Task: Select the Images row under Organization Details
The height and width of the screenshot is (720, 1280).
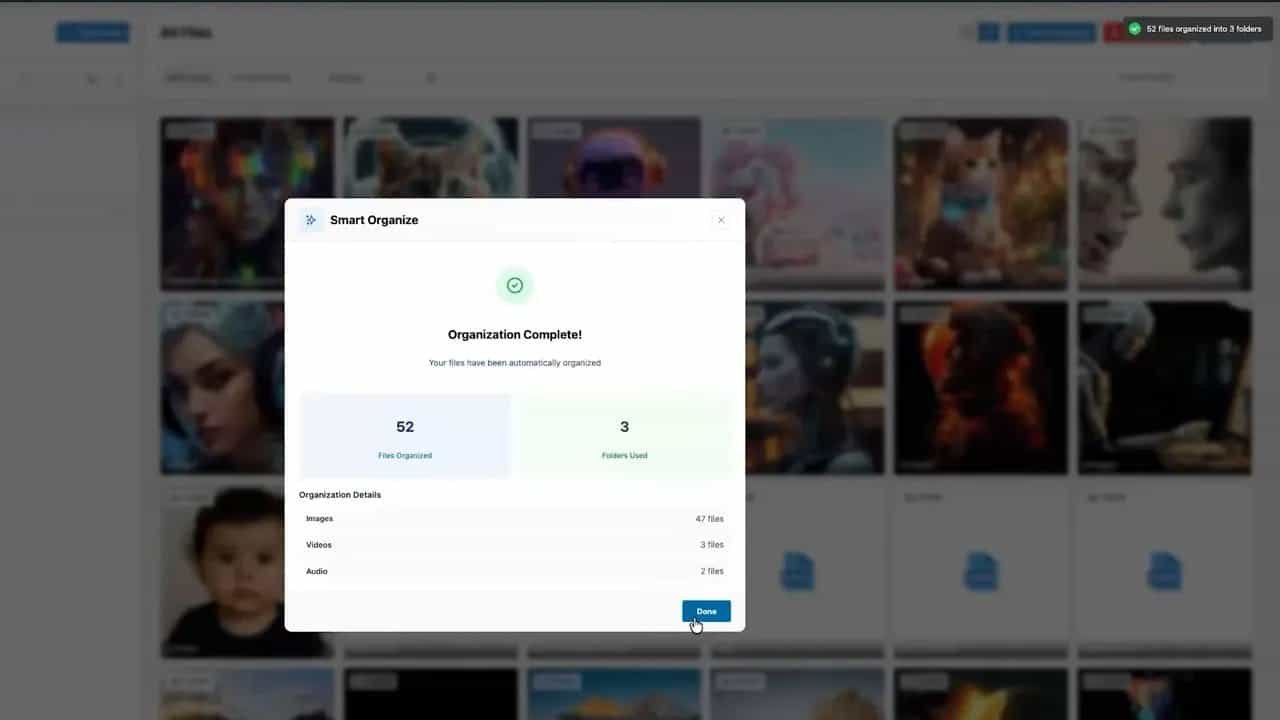Action: (x=514, y=518)
